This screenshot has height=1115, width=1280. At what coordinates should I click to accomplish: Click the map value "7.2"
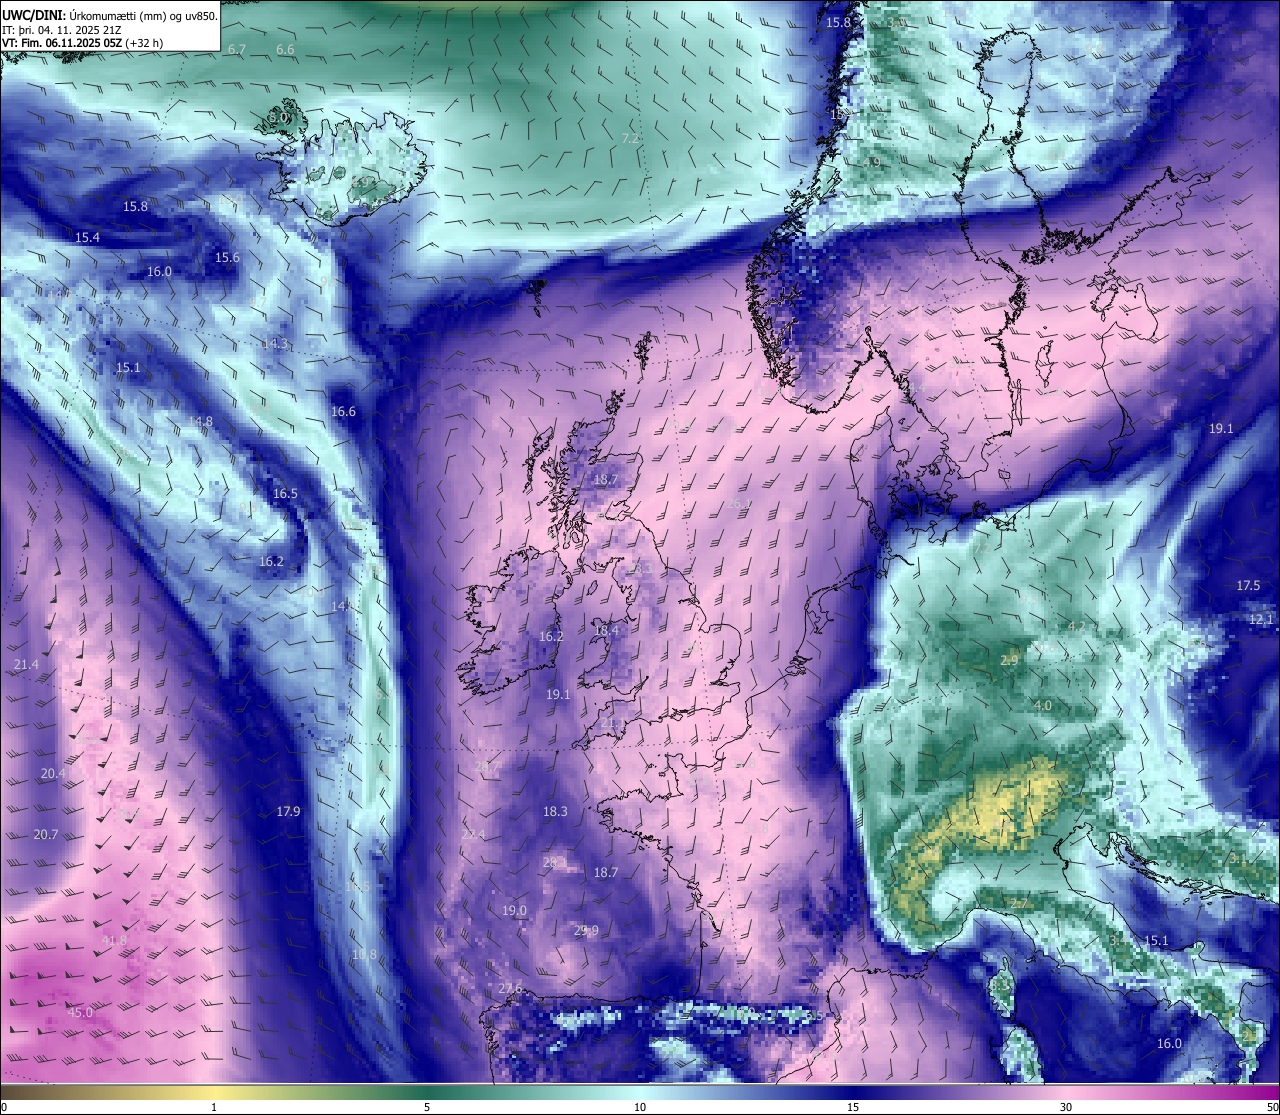click(630, 138)
